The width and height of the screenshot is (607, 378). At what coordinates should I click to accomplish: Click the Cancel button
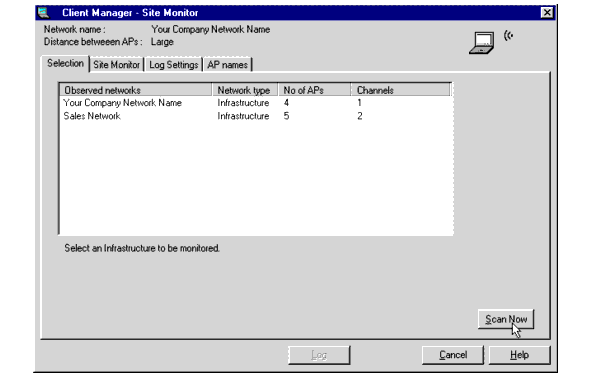[x=453, y=355]
